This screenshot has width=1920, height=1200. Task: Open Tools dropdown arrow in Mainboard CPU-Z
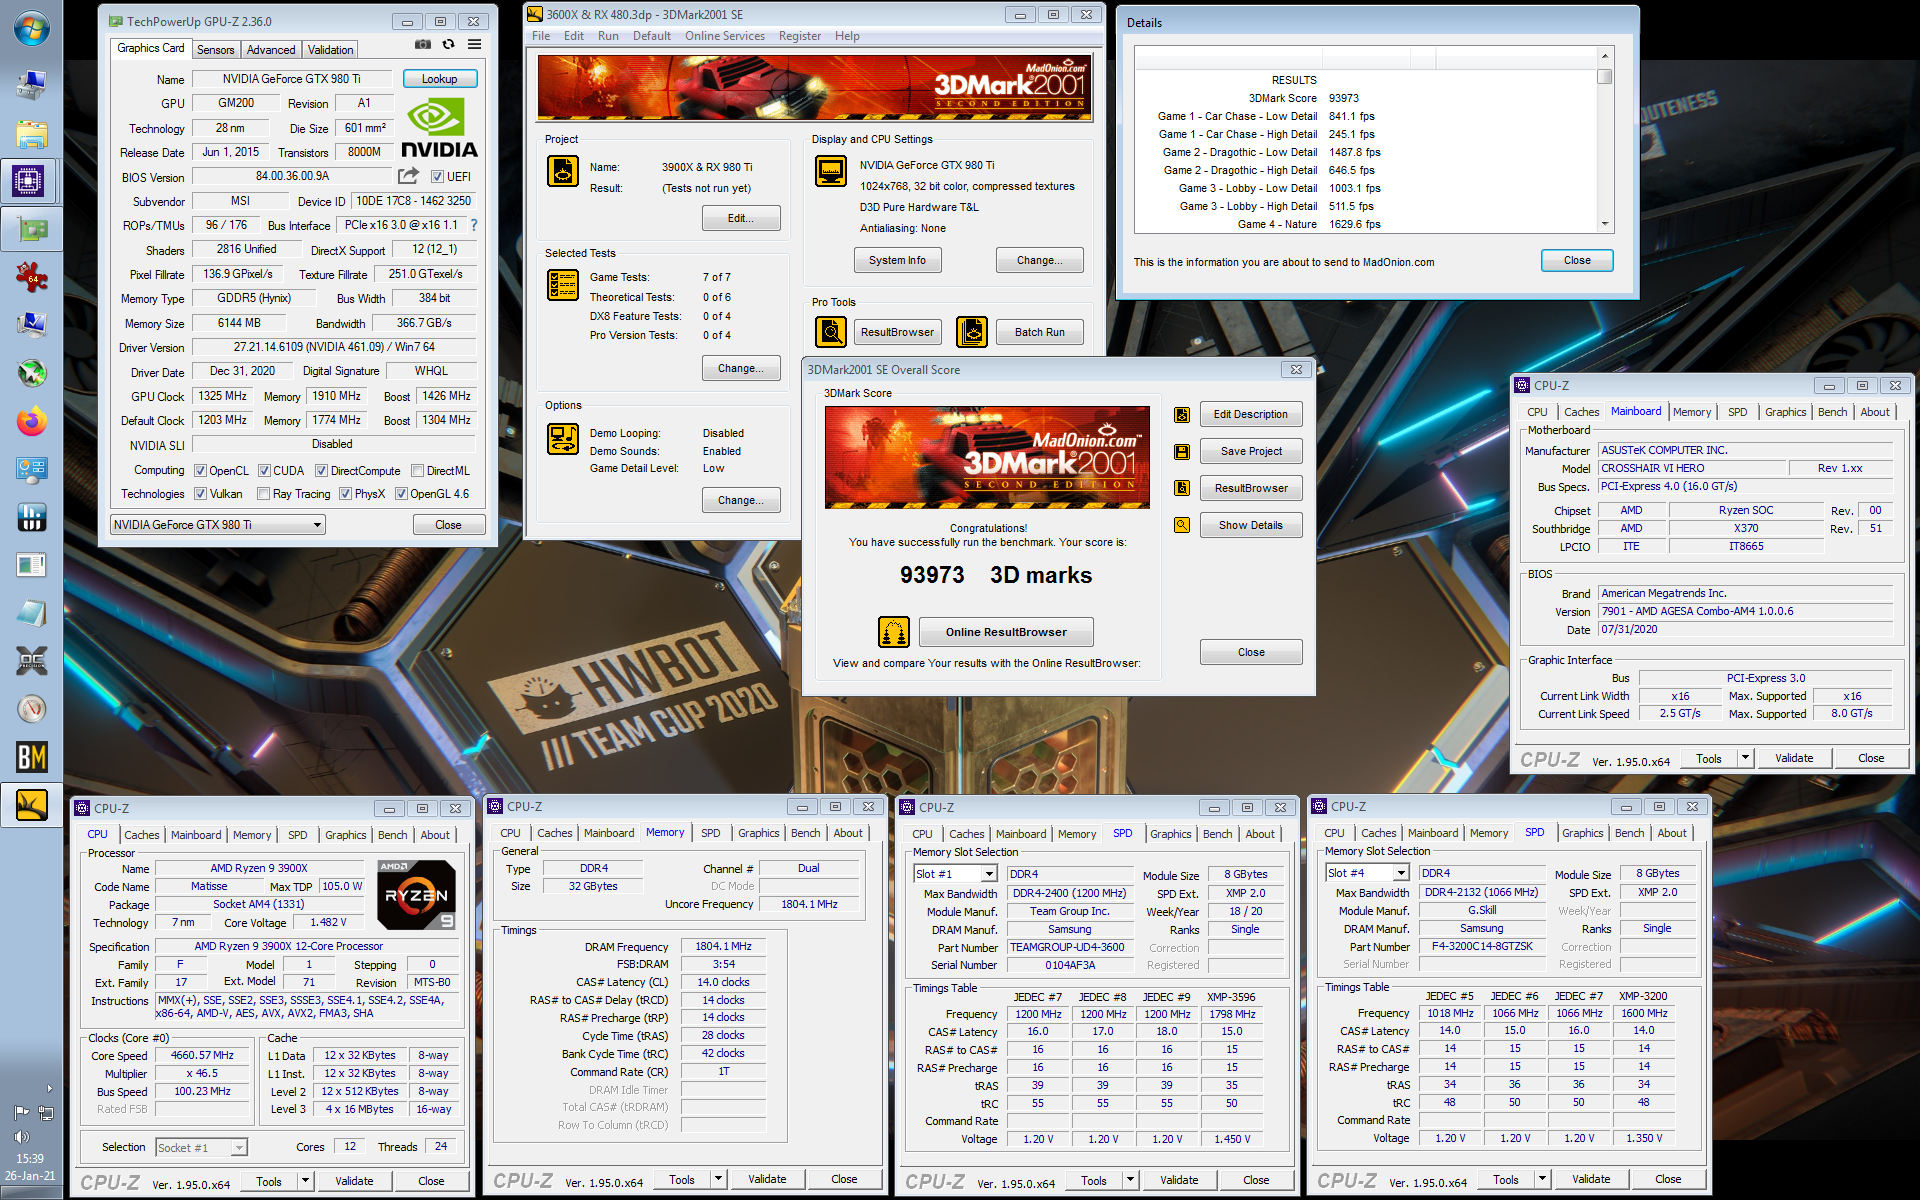click(1745, 758)
